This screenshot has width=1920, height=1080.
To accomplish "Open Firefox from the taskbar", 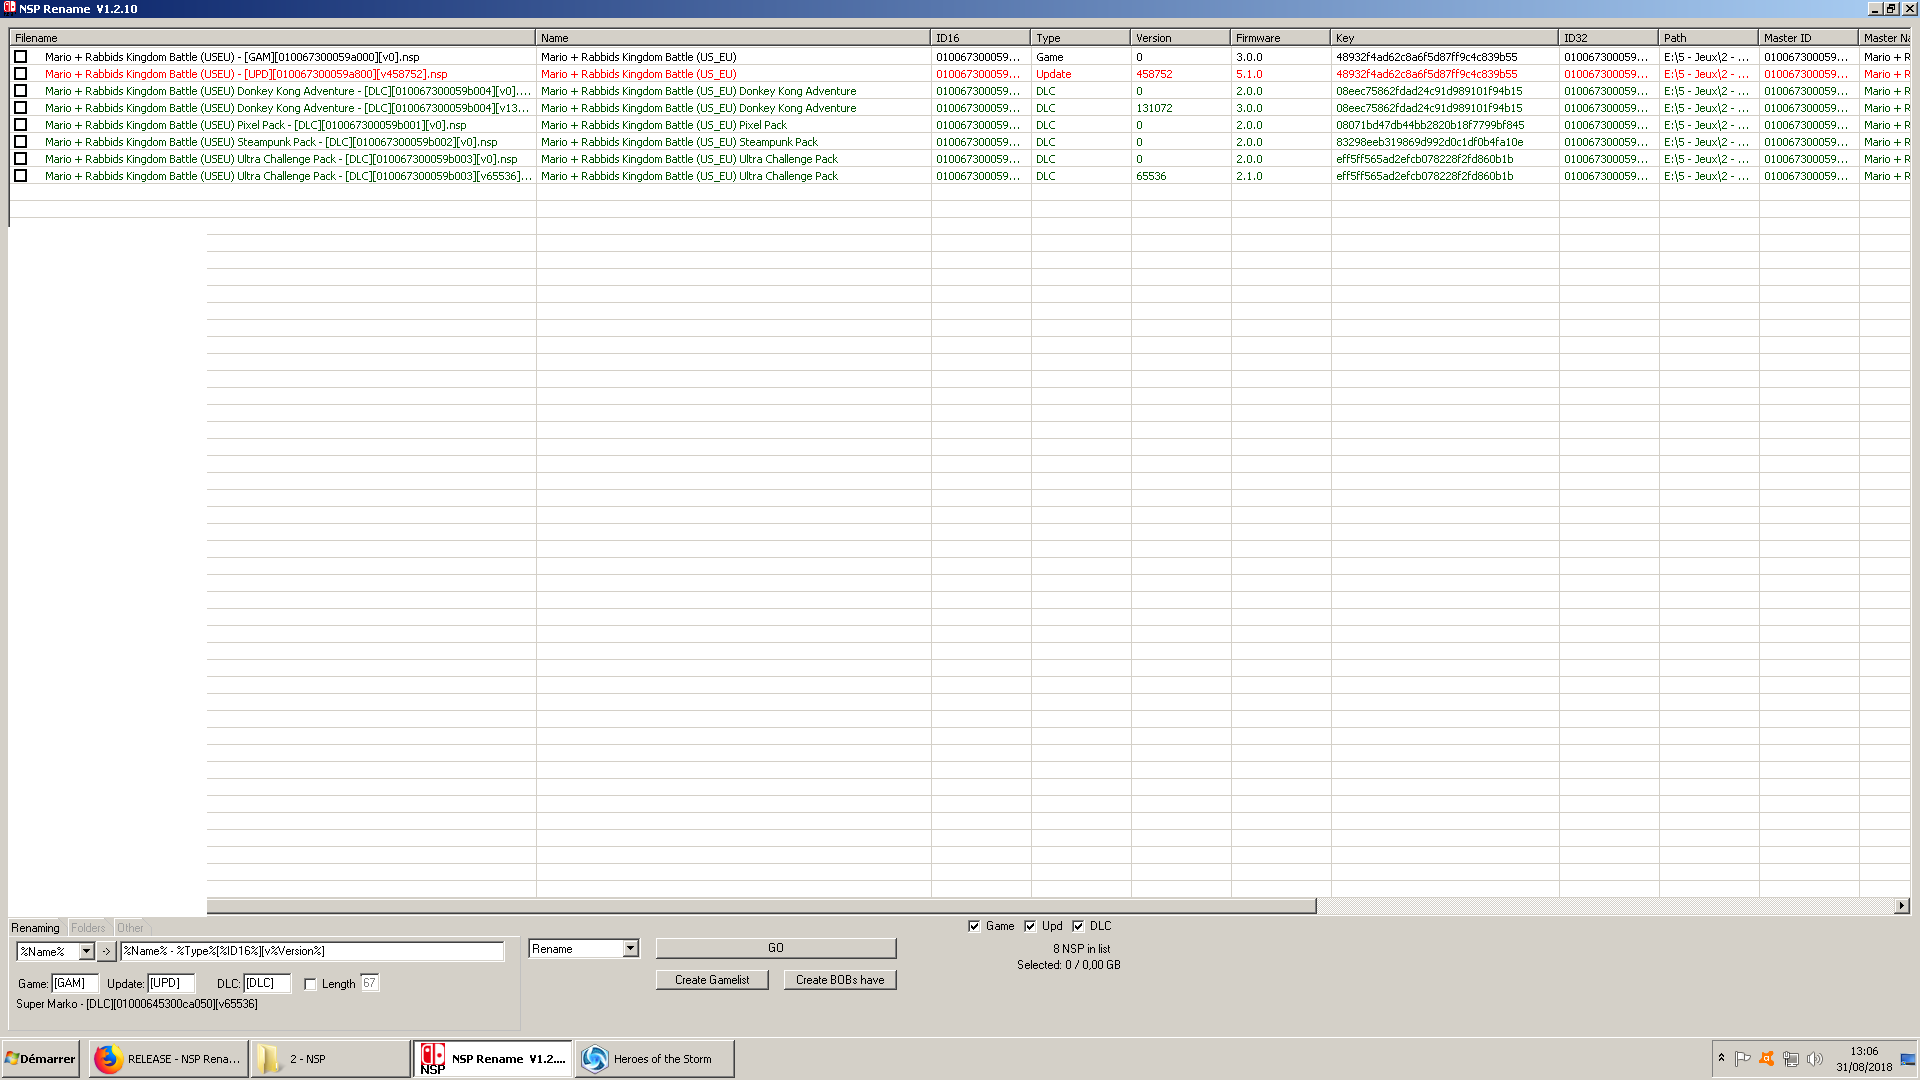I will coord(167,1059).
